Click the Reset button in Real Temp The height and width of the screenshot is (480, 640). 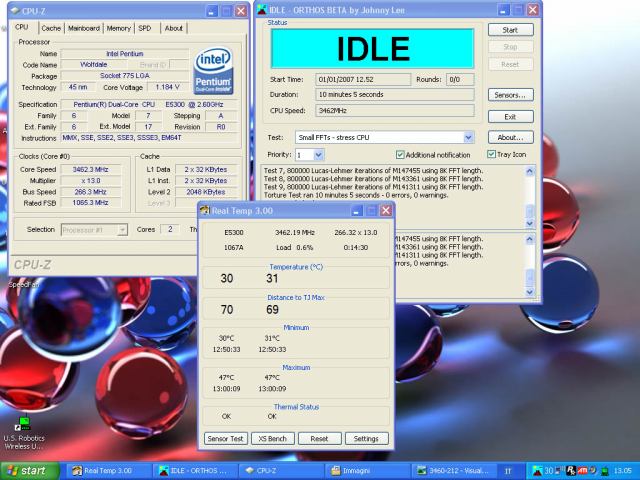[x=319, y=439]
